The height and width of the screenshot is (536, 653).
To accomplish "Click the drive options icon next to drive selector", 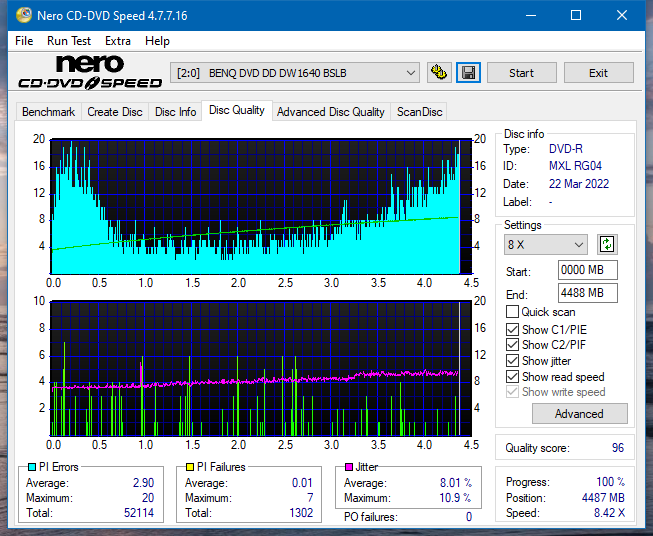I will (x=439, y=73).
